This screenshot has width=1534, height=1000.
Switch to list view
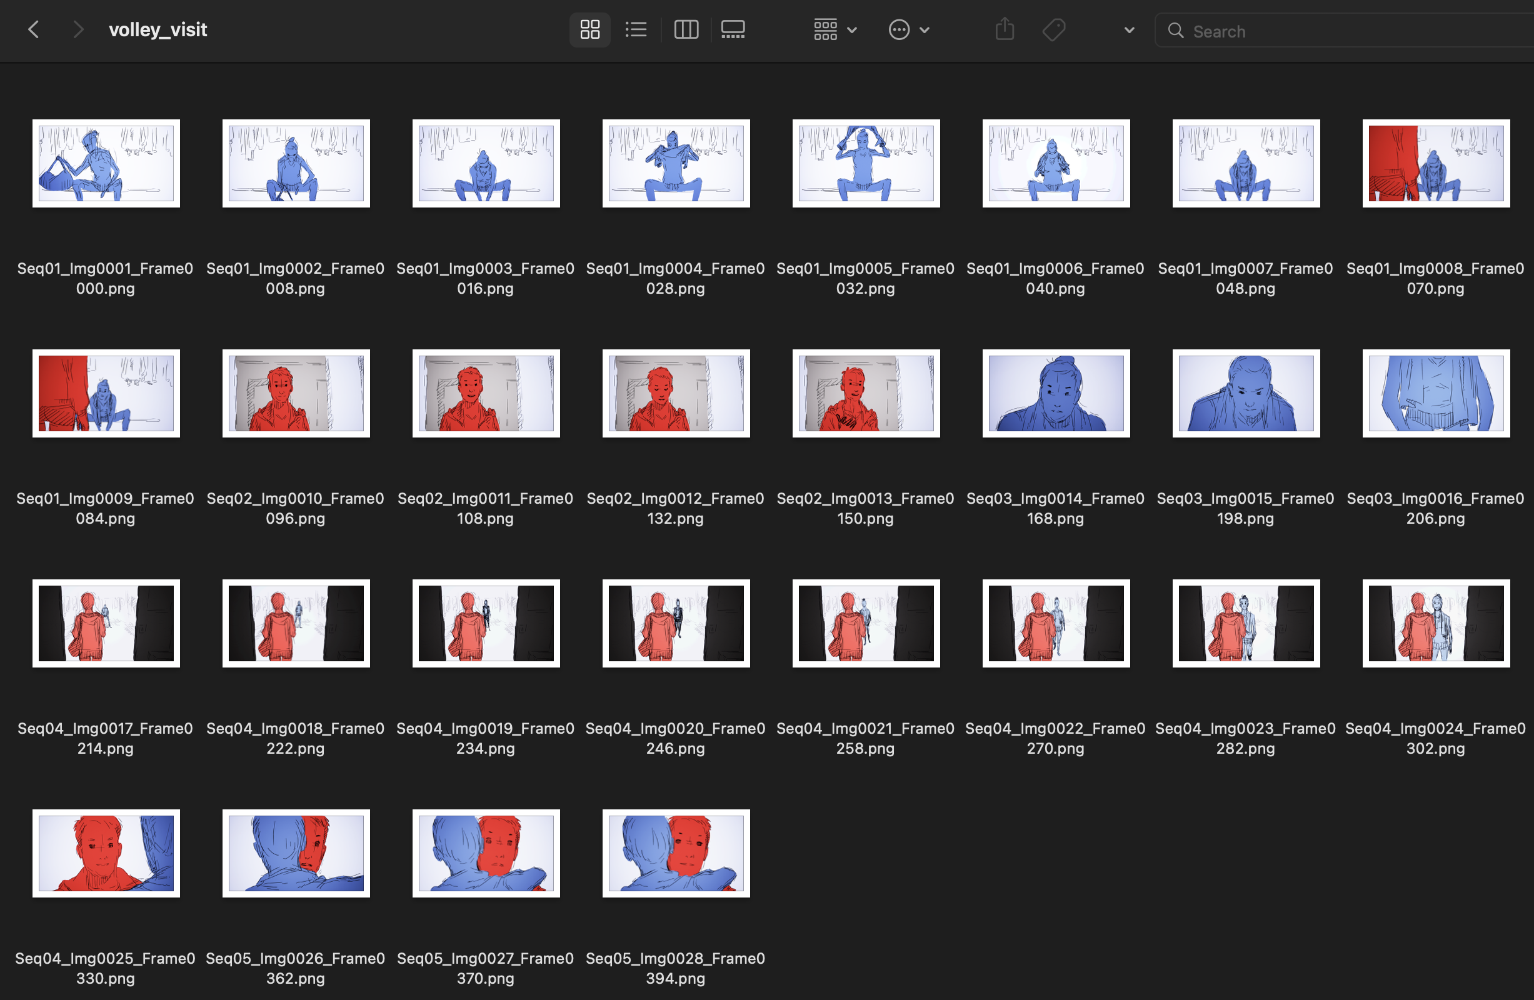(636, 29)
